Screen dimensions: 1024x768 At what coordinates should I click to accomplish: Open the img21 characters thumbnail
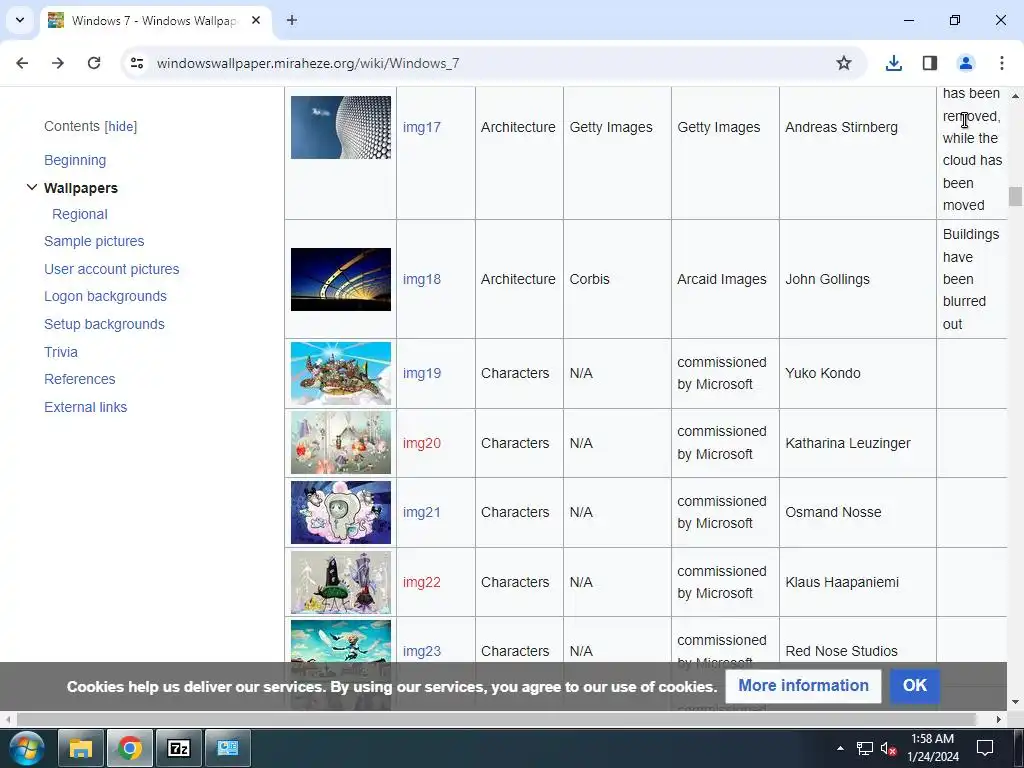point(341,513)
